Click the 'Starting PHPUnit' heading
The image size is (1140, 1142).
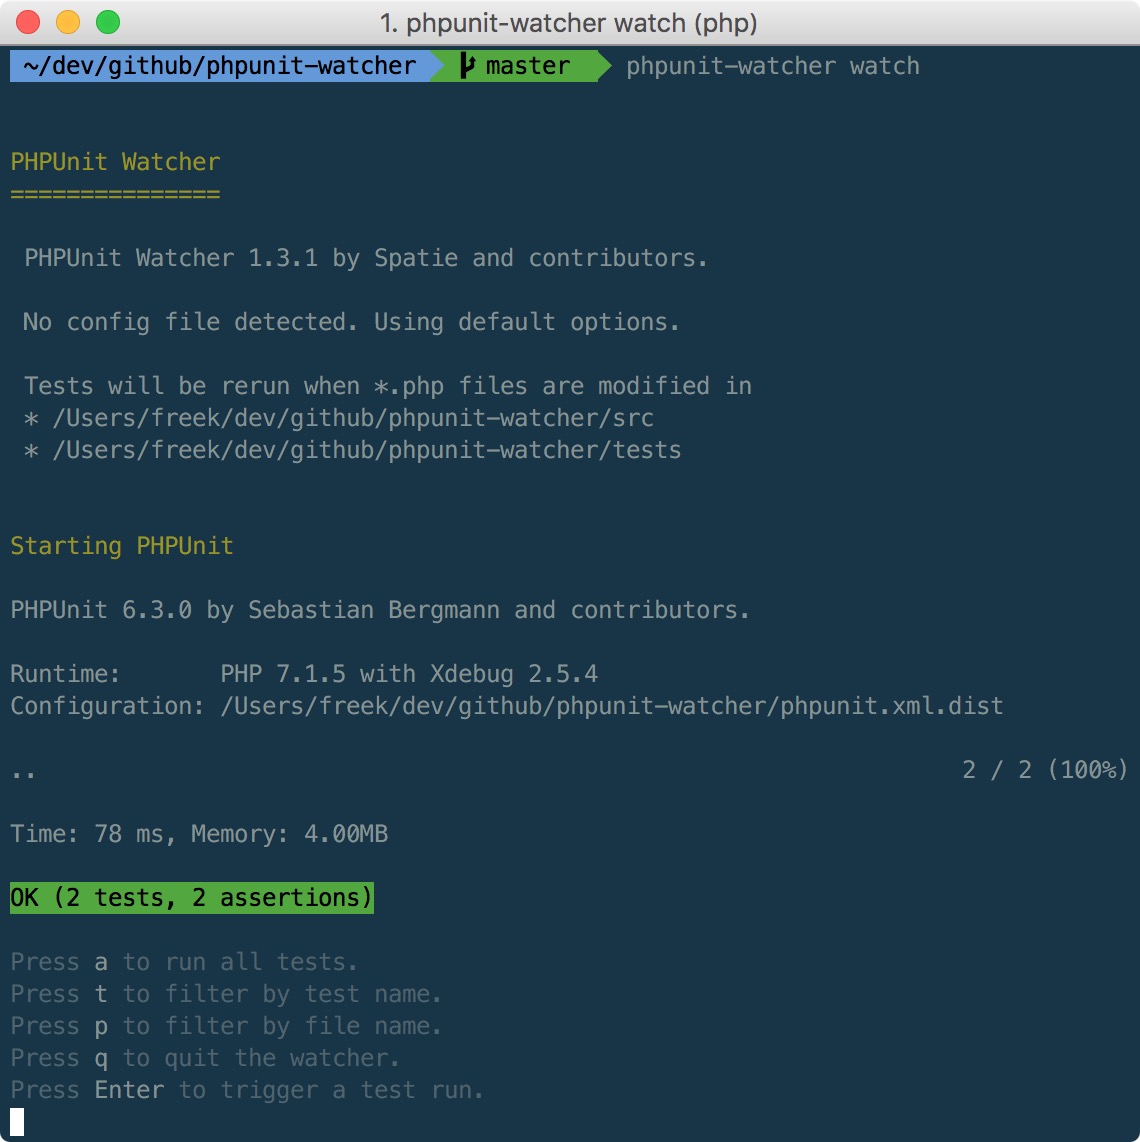point(122,546)
